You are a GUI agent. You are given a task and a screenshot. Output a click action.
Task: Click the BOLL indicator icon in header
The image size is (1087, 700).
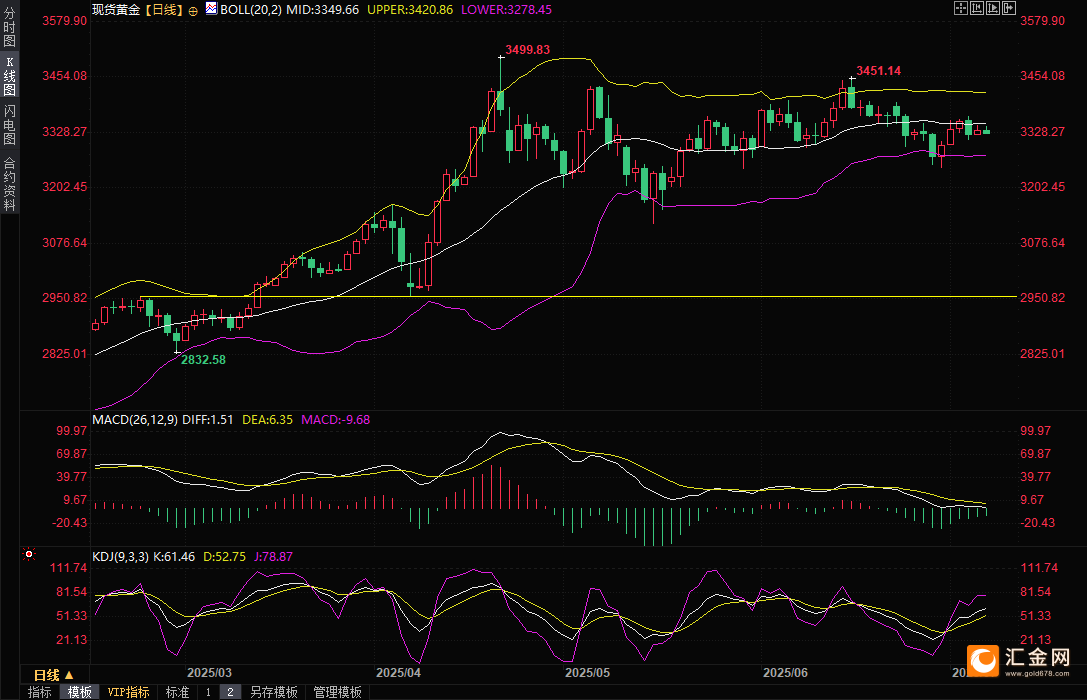pyautogui.click(x=210, y=8)
